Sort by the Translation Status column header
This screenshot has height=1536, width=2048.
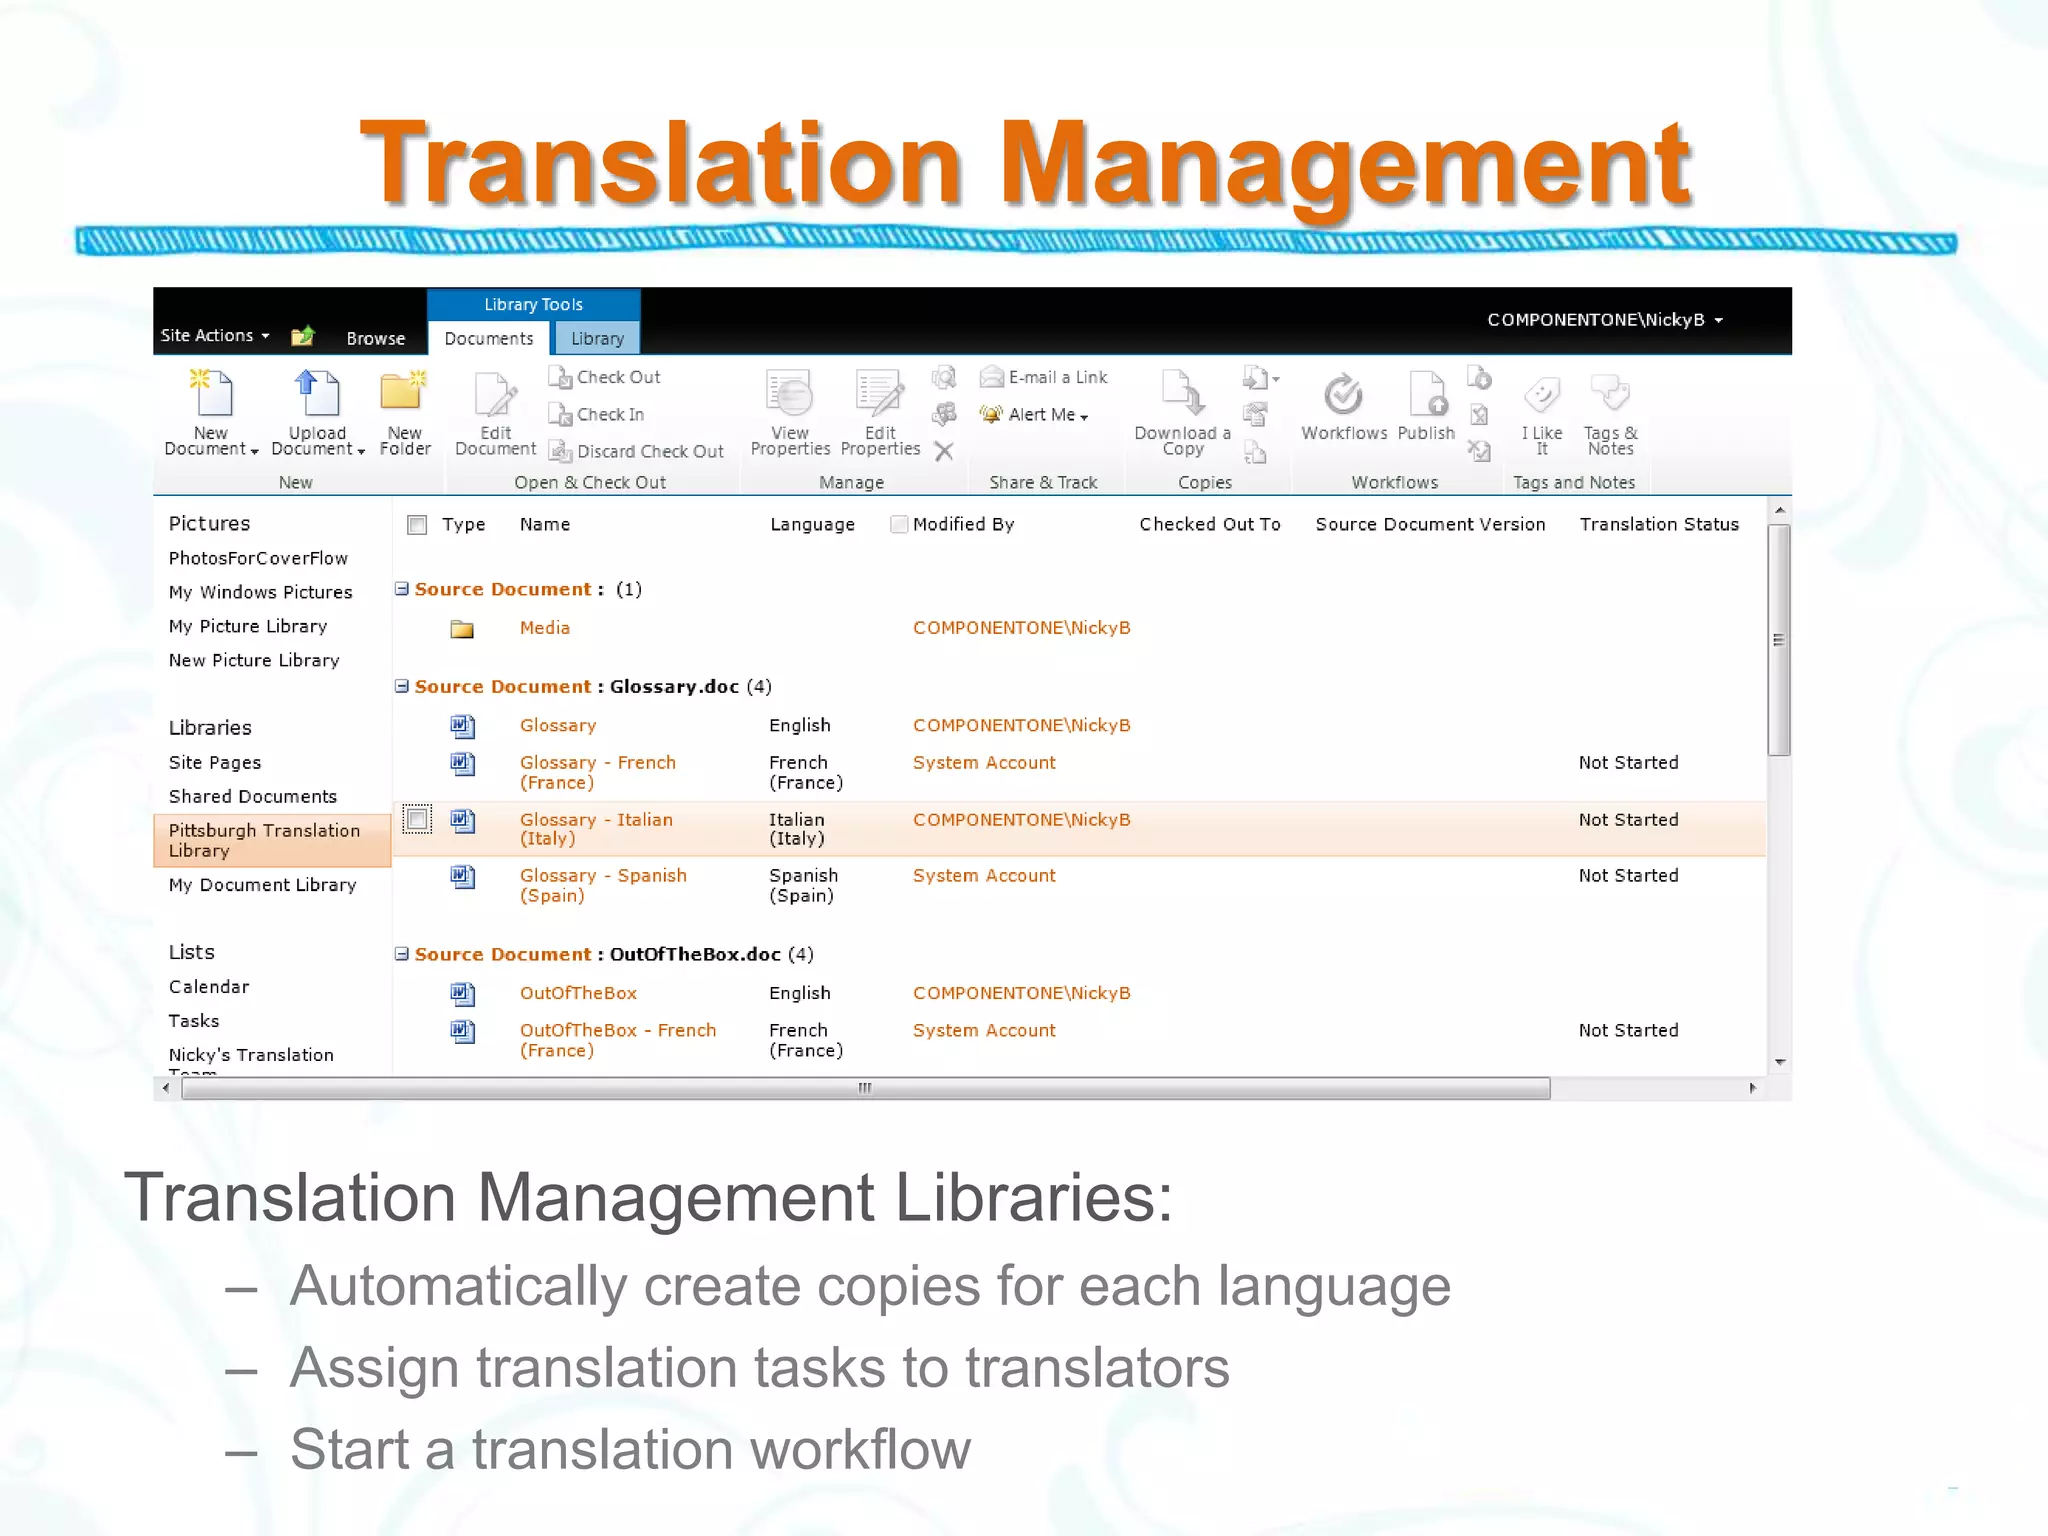tap(1659, 524)
